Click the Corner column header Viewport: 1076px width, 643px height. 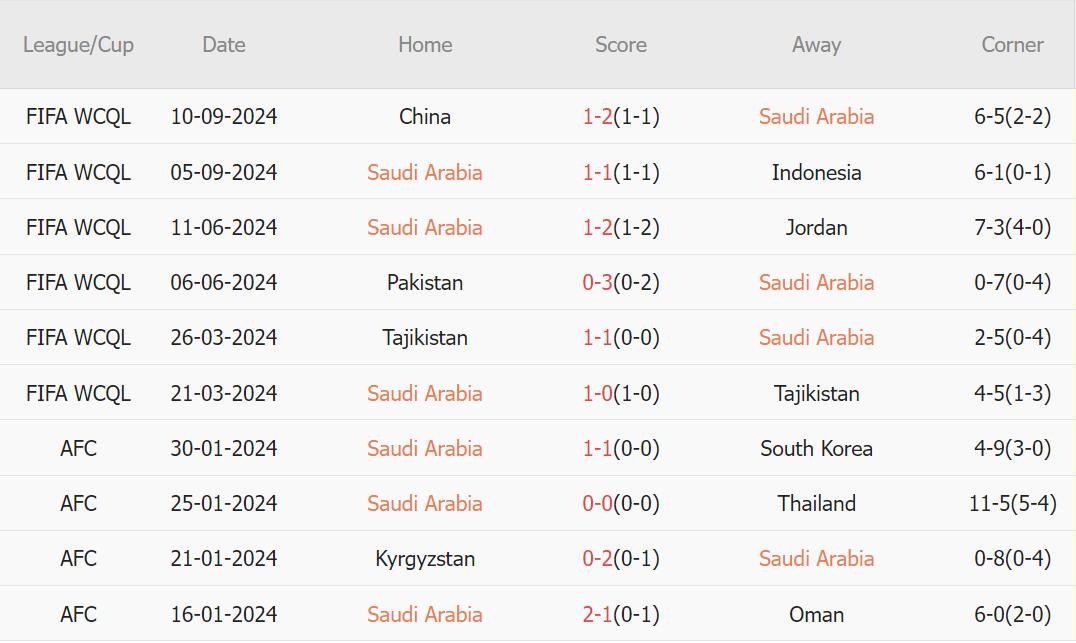pos(1012,45)
